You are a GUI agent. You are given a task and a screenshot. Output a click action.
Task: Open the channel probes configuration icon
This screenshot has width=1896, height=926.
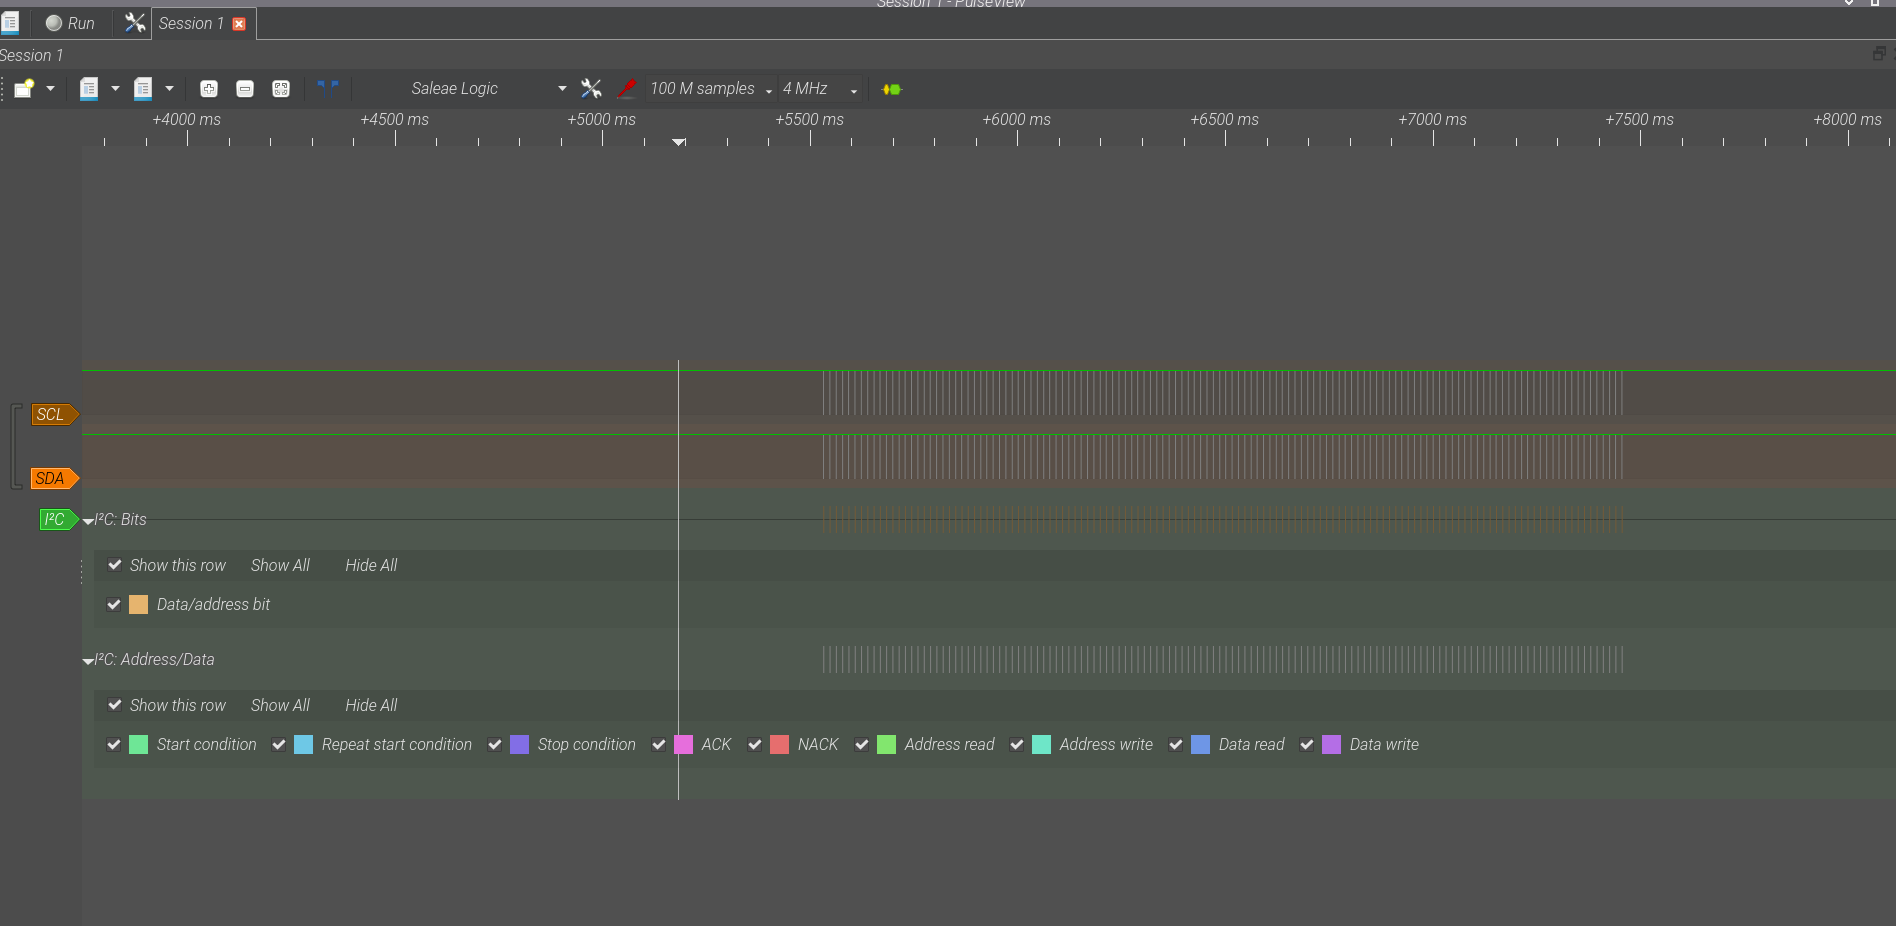click(627, 89)
